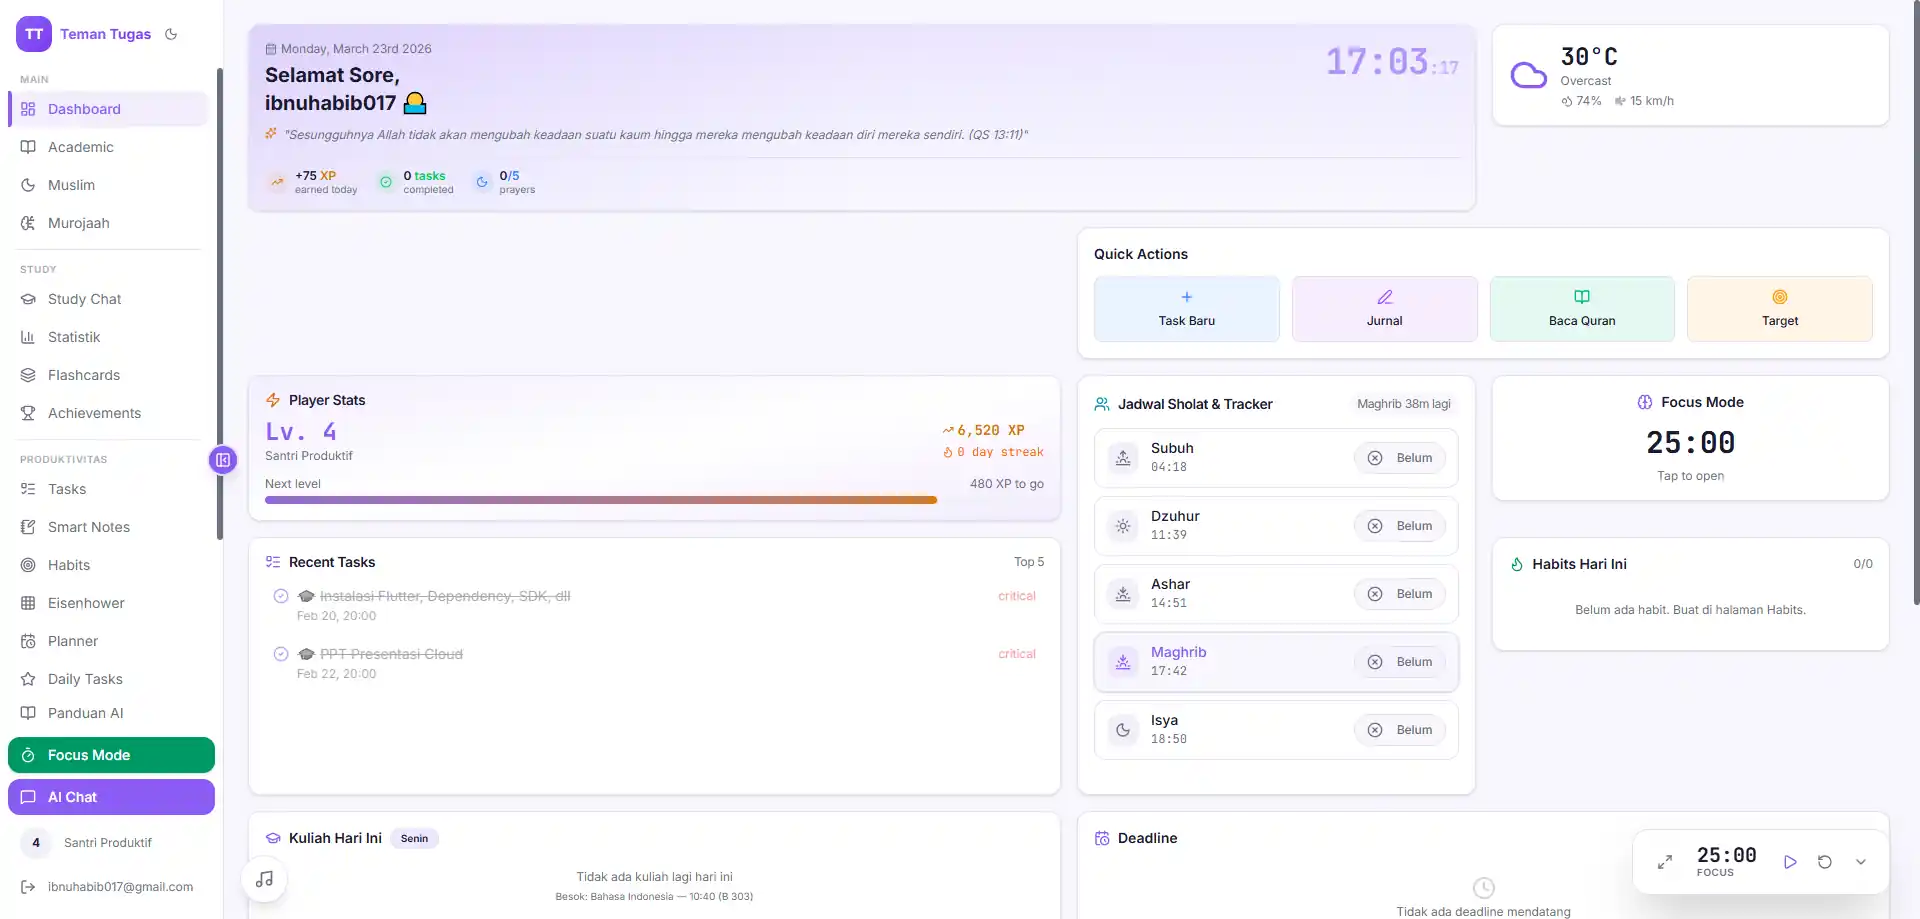Click the sidebar vertical scrollbar
The height and width of the screenshot is (919, 1920).
point(219,300)
